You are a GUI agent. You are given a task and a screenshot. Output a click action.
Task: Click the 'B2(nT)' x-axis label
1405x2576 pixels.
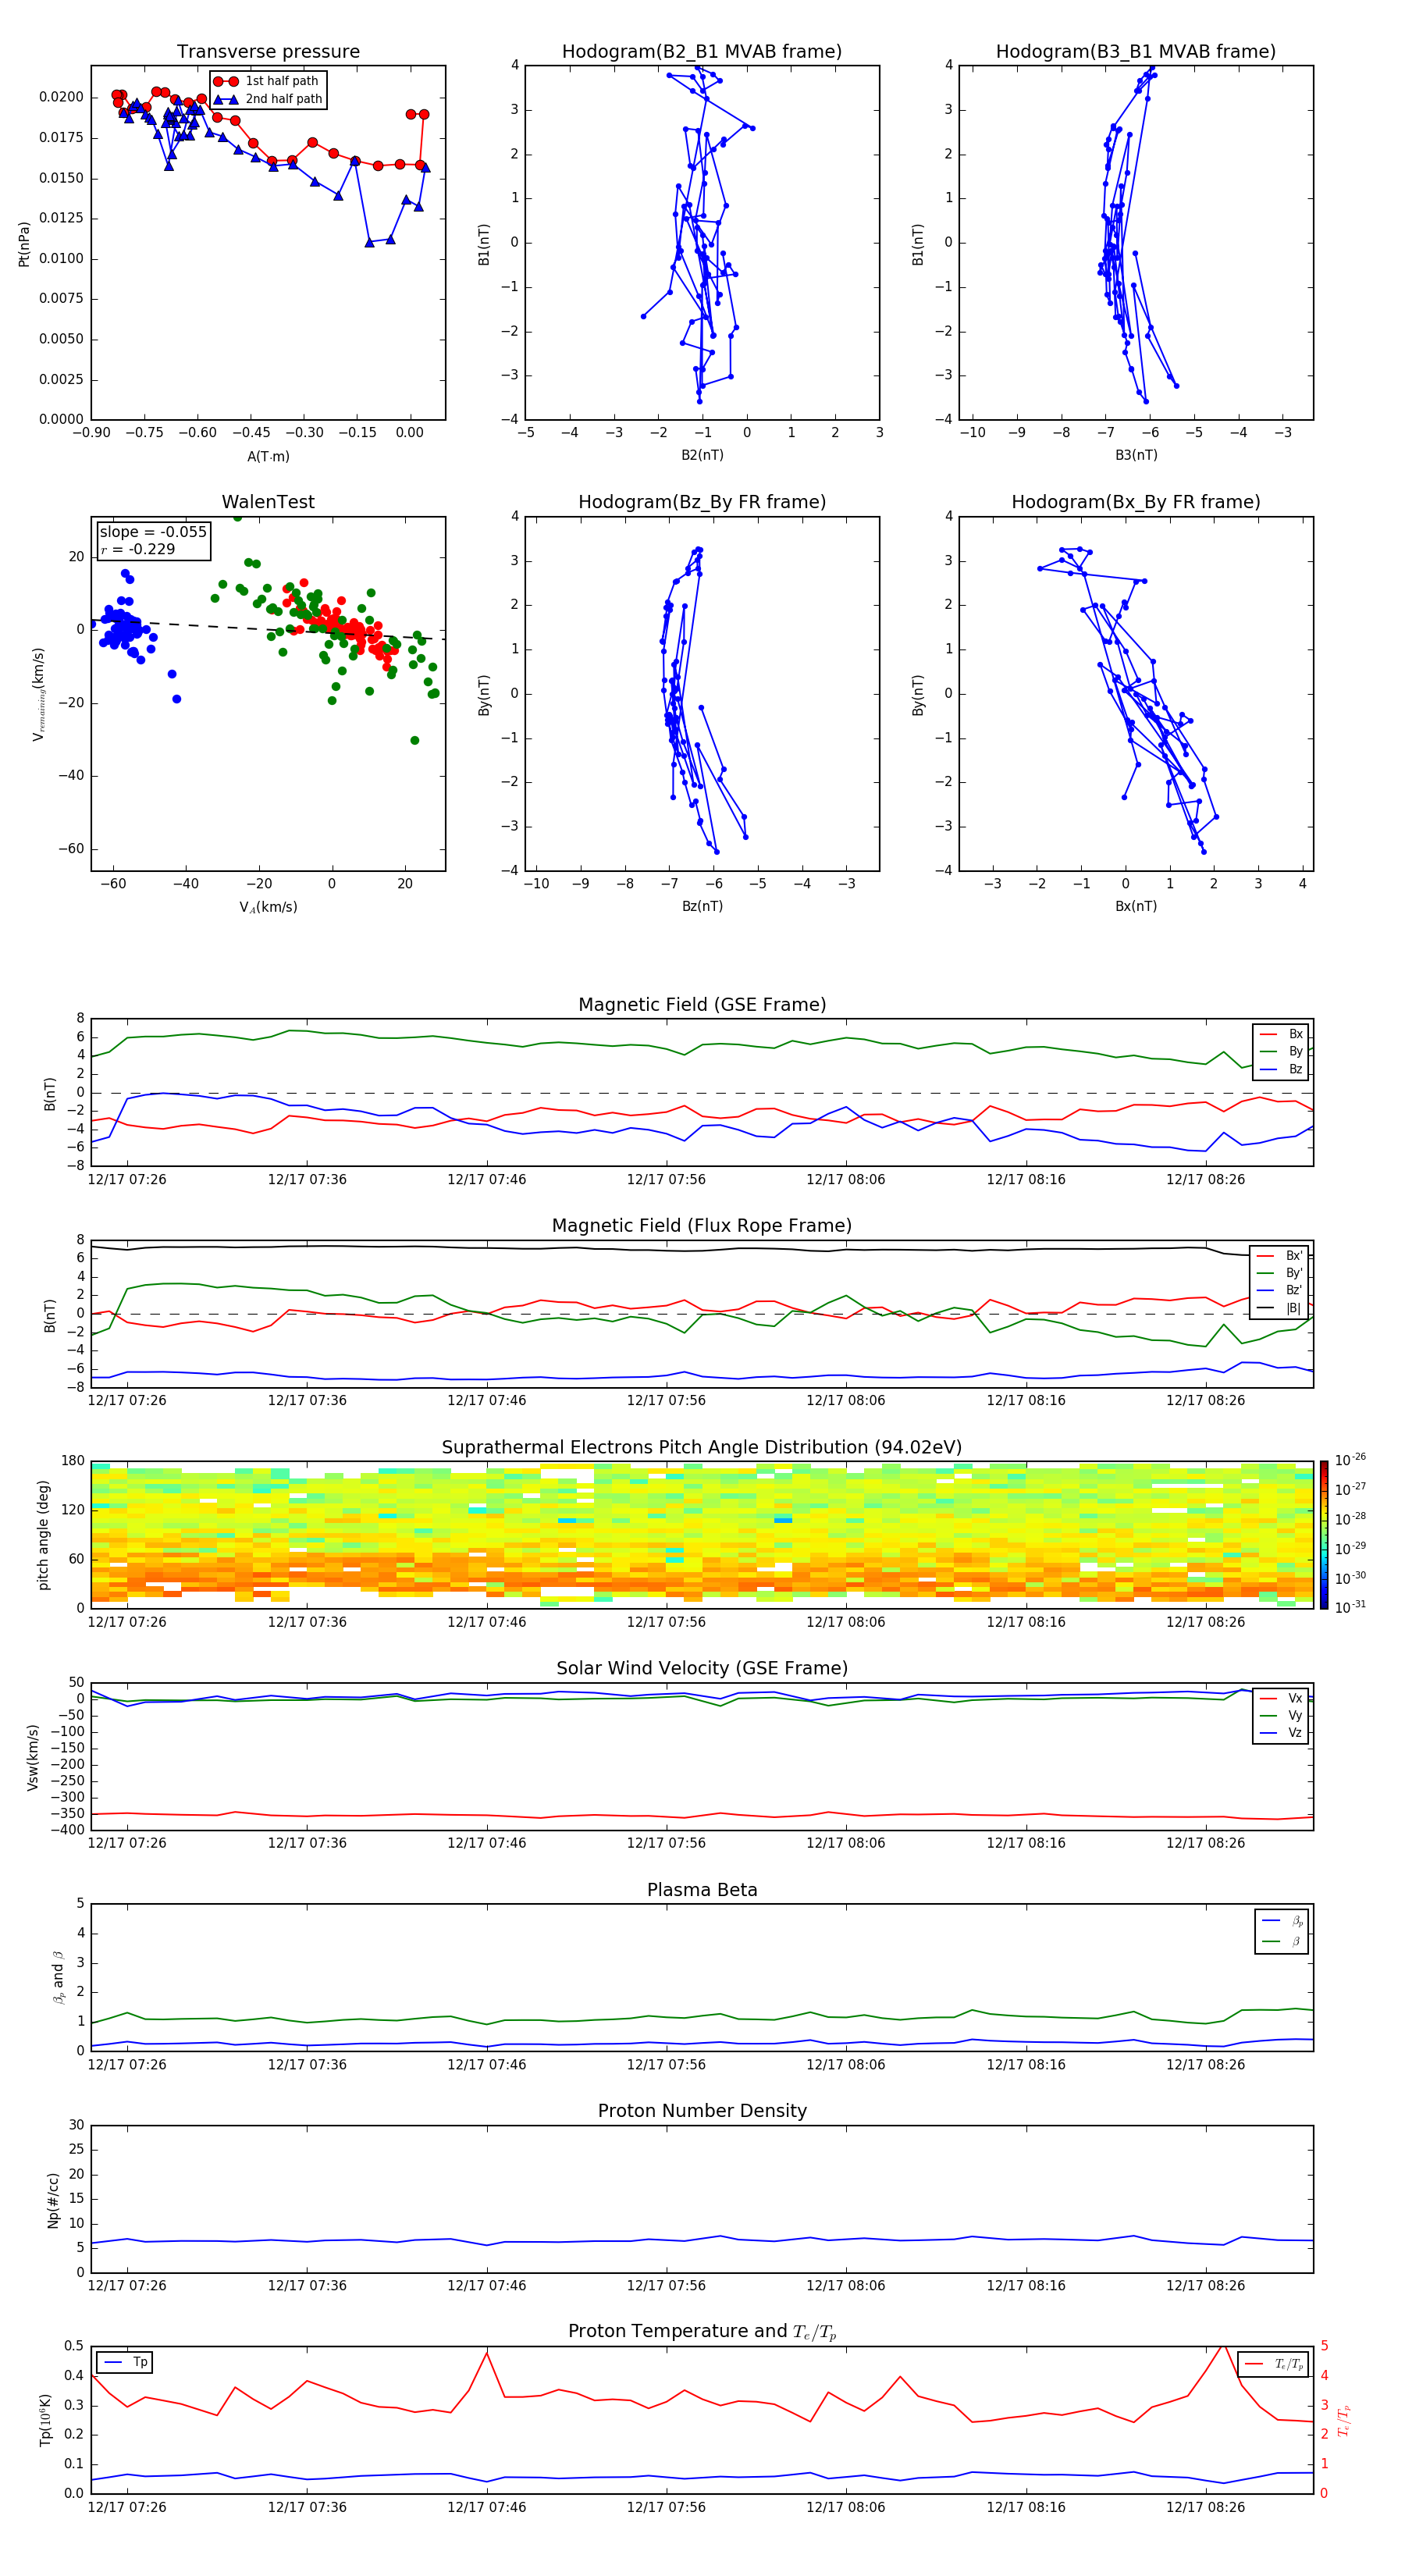tap(702, 455)
